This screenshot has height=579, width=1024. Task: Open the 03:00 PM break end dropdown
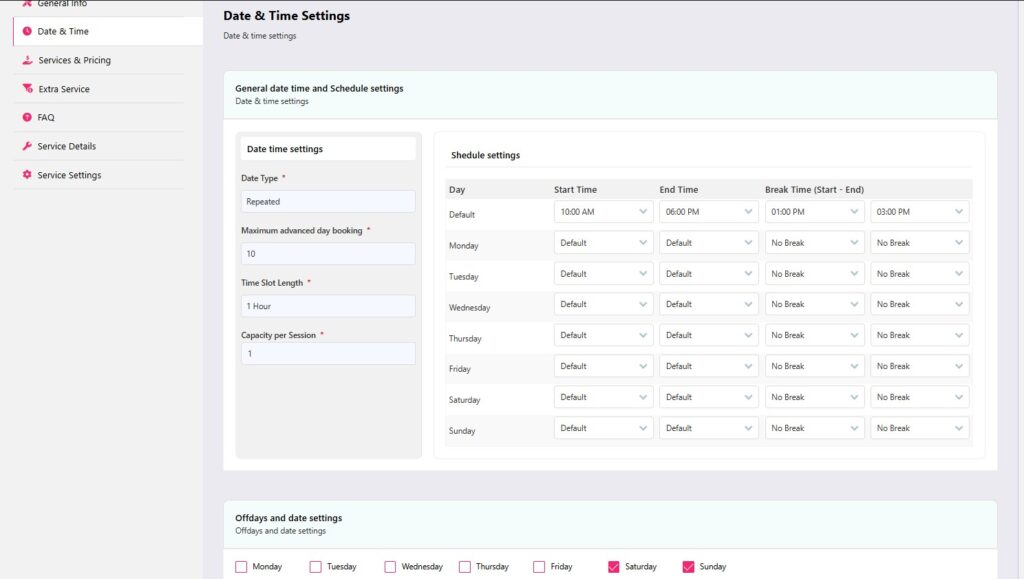pos(919,211)
